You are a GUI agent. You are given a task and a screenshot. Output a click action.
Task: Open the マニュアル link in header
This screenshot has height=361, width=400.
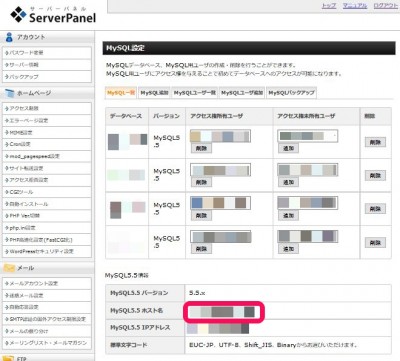tap(355, 6)
